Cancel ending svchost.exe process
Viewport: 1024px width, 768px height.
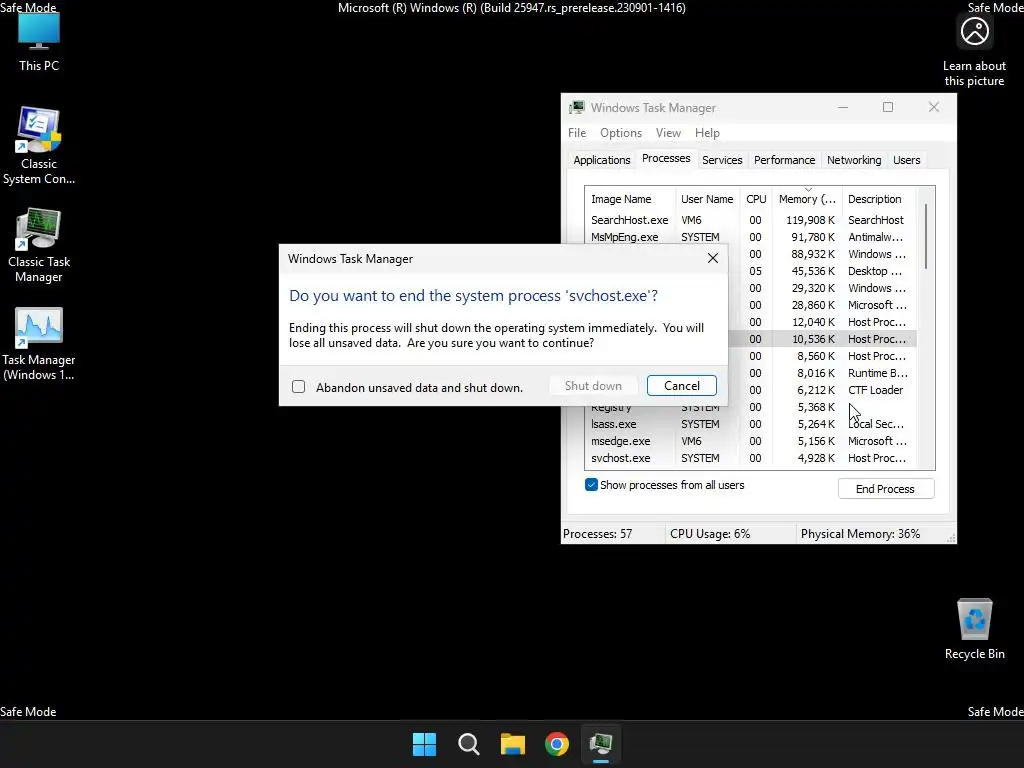(x=682, y=386)
